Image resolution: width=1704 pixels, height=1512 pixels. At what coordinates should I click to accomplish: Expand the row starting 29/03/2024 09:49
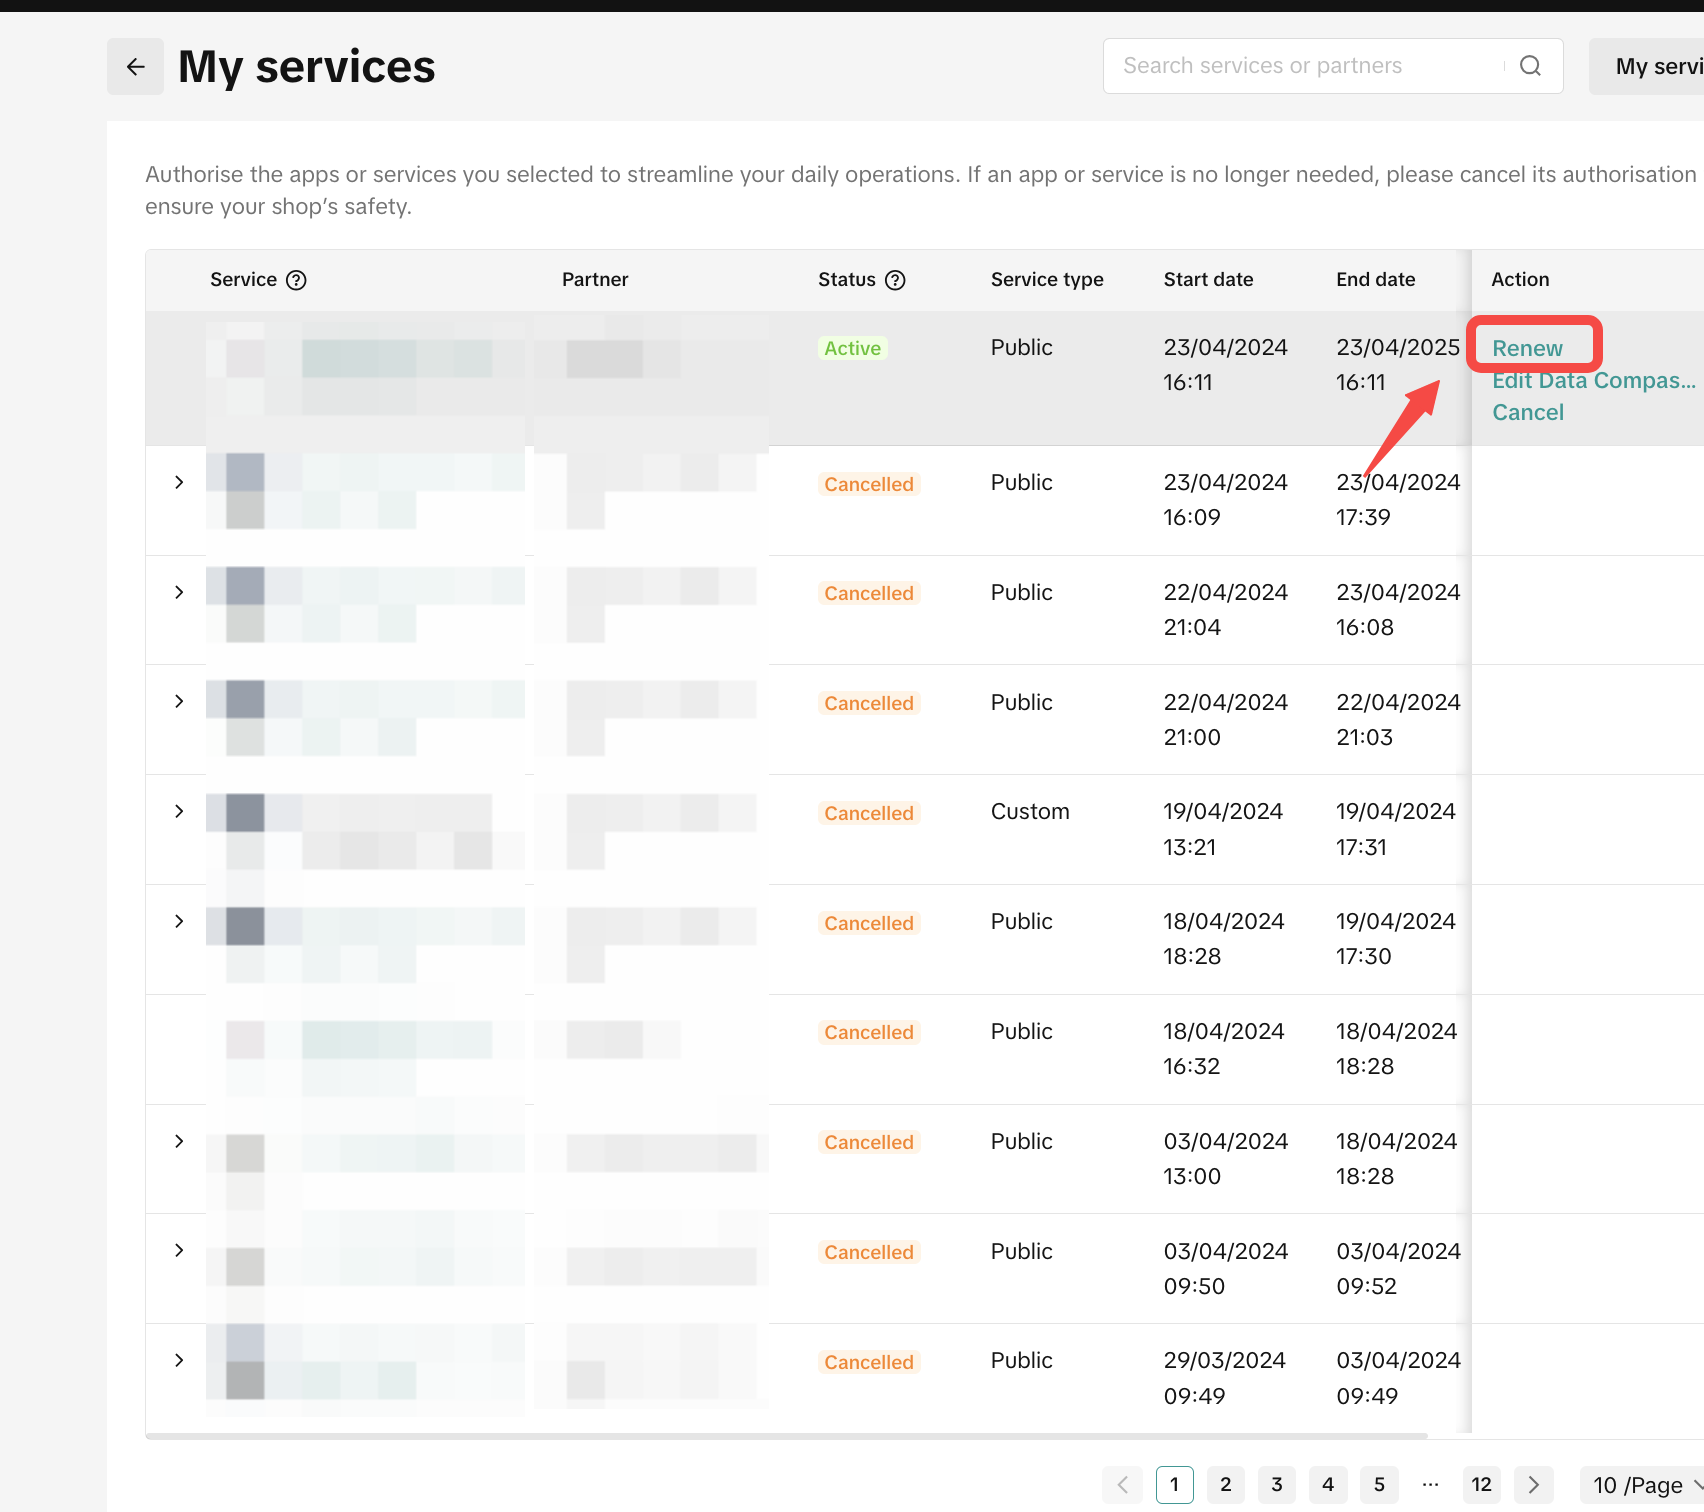(x=179, y=1360)
